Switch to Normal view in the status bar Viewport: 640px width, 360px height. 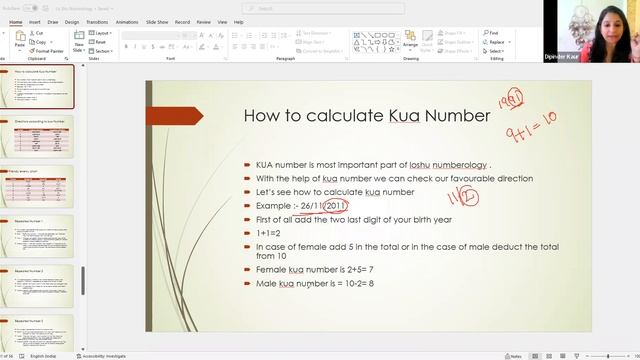click(535, 356)
